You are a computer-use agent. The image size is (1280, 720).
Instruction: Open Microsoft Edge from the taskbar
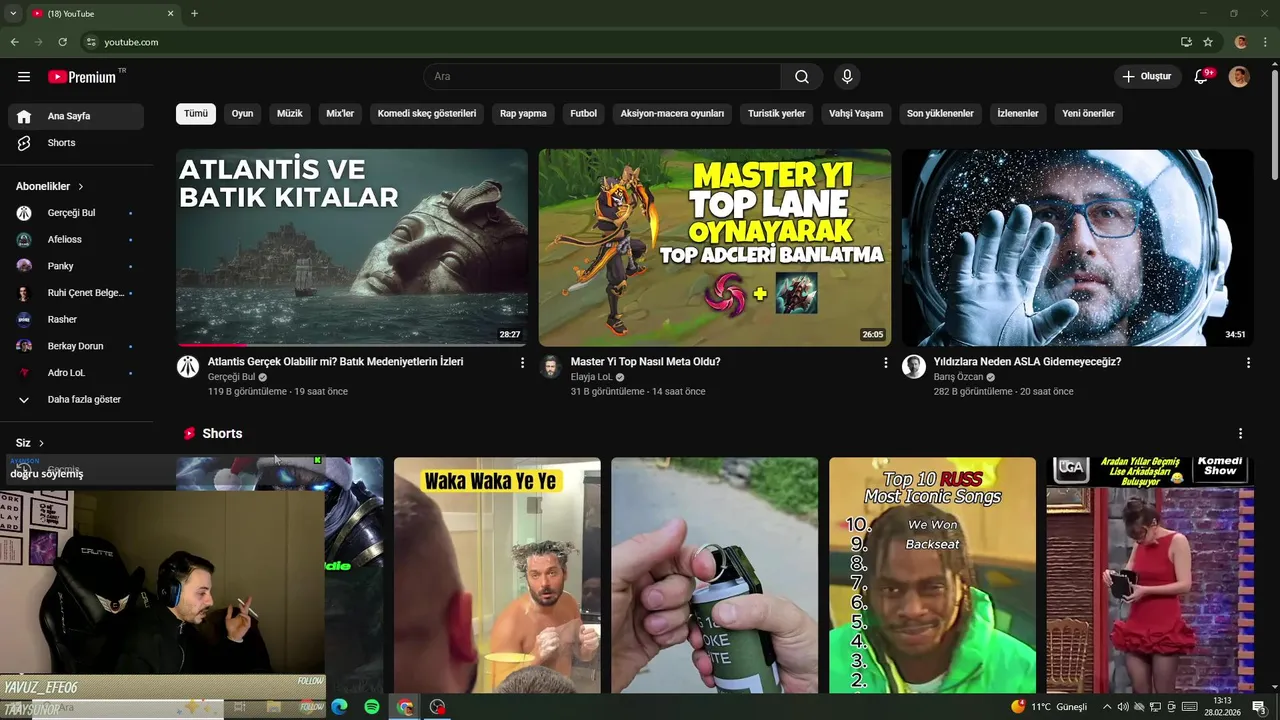(x=339, y=707)
